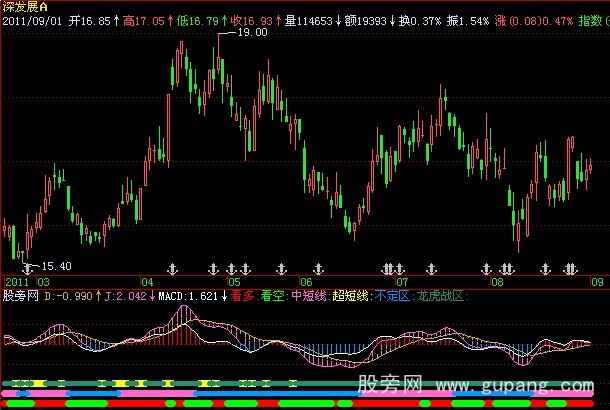Select the opening price 开16.85
The height and width of the screenshot is (410, 610).
90,21
